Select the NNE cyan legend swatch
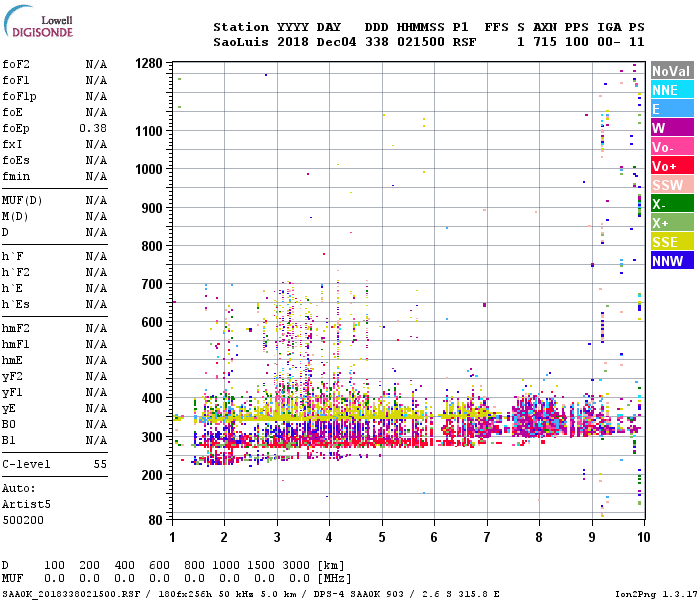This screenshot has width=700, height=600. point(672,90)
